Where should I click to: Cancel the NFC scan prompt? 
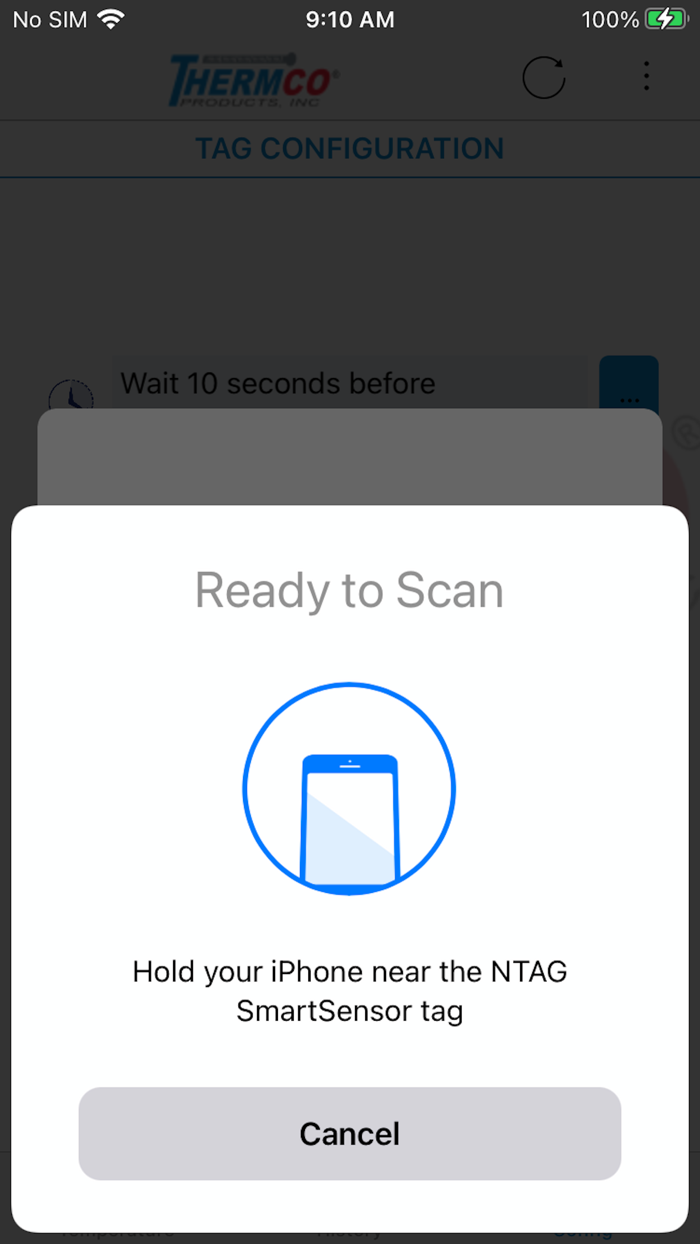tap(350, 1133)
